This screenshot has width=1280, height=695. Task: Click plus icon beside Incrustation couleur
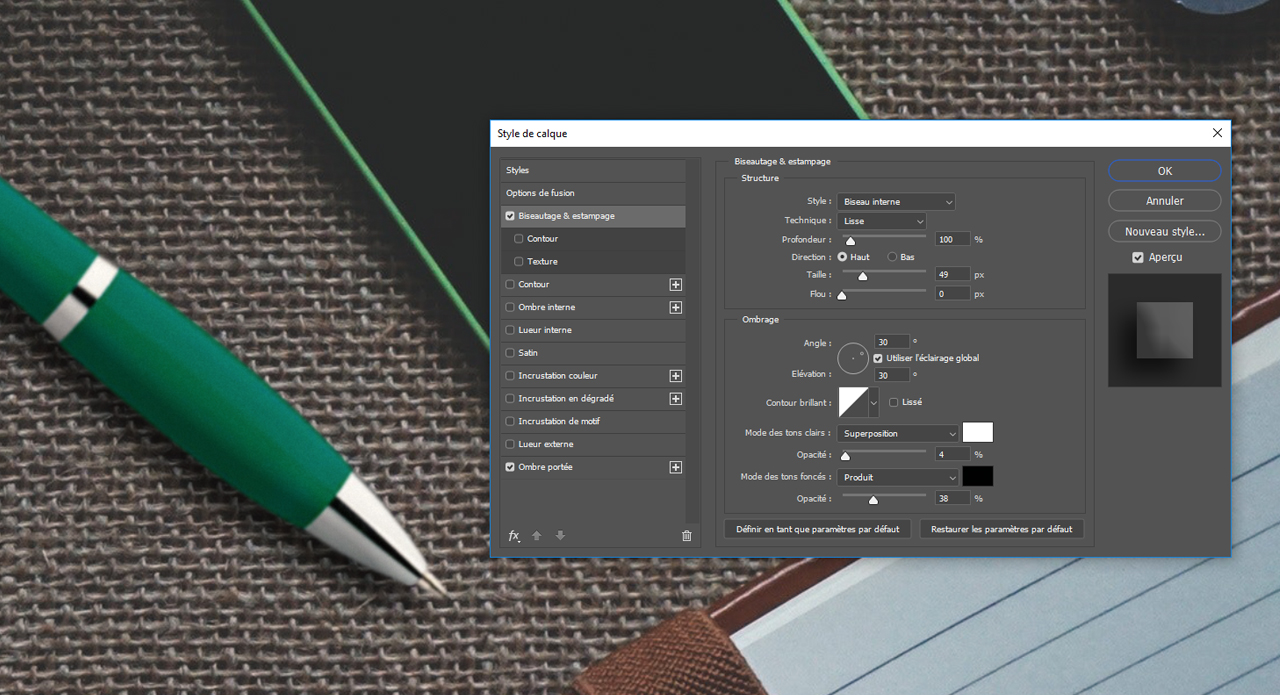676,376
